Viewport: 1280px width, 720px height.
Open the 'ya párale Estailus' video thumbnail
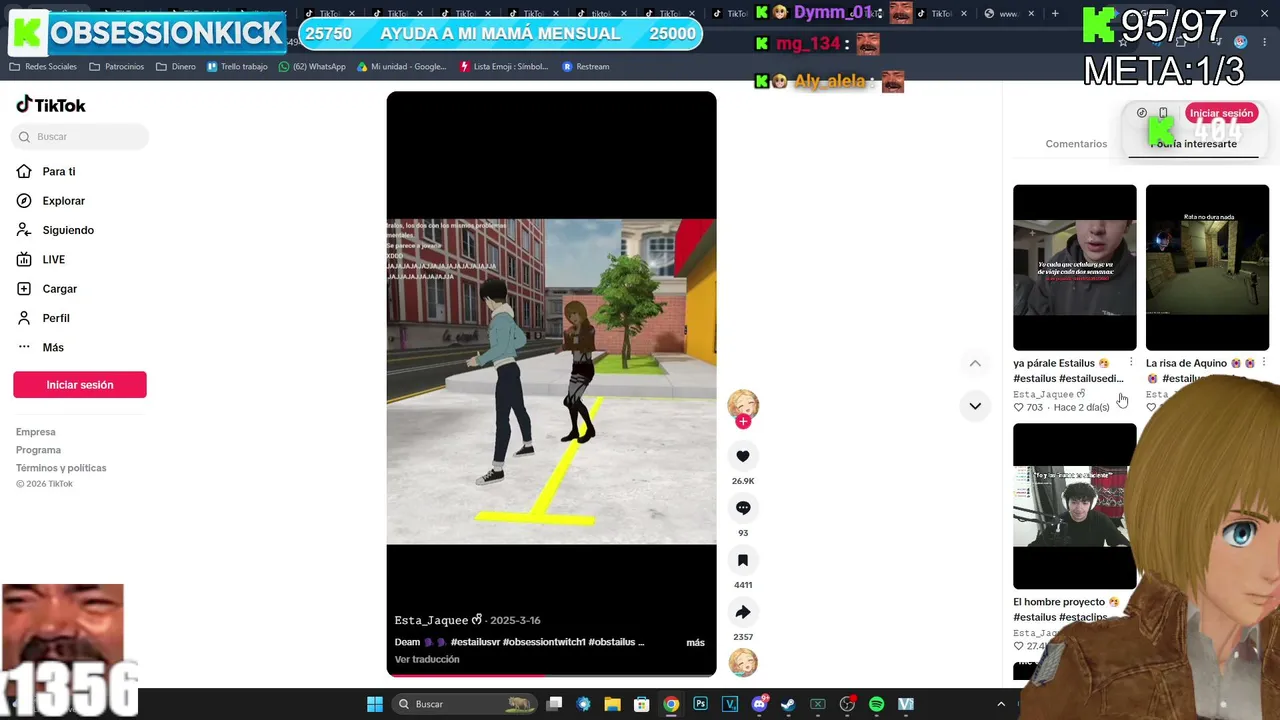point(1075,268)
